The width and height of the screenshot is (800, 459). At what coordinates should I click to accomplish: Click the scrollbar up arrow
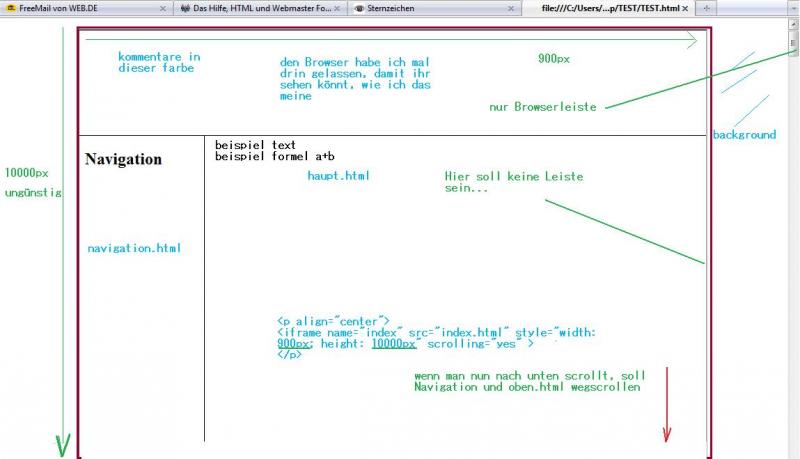click(x=794, y=23)
